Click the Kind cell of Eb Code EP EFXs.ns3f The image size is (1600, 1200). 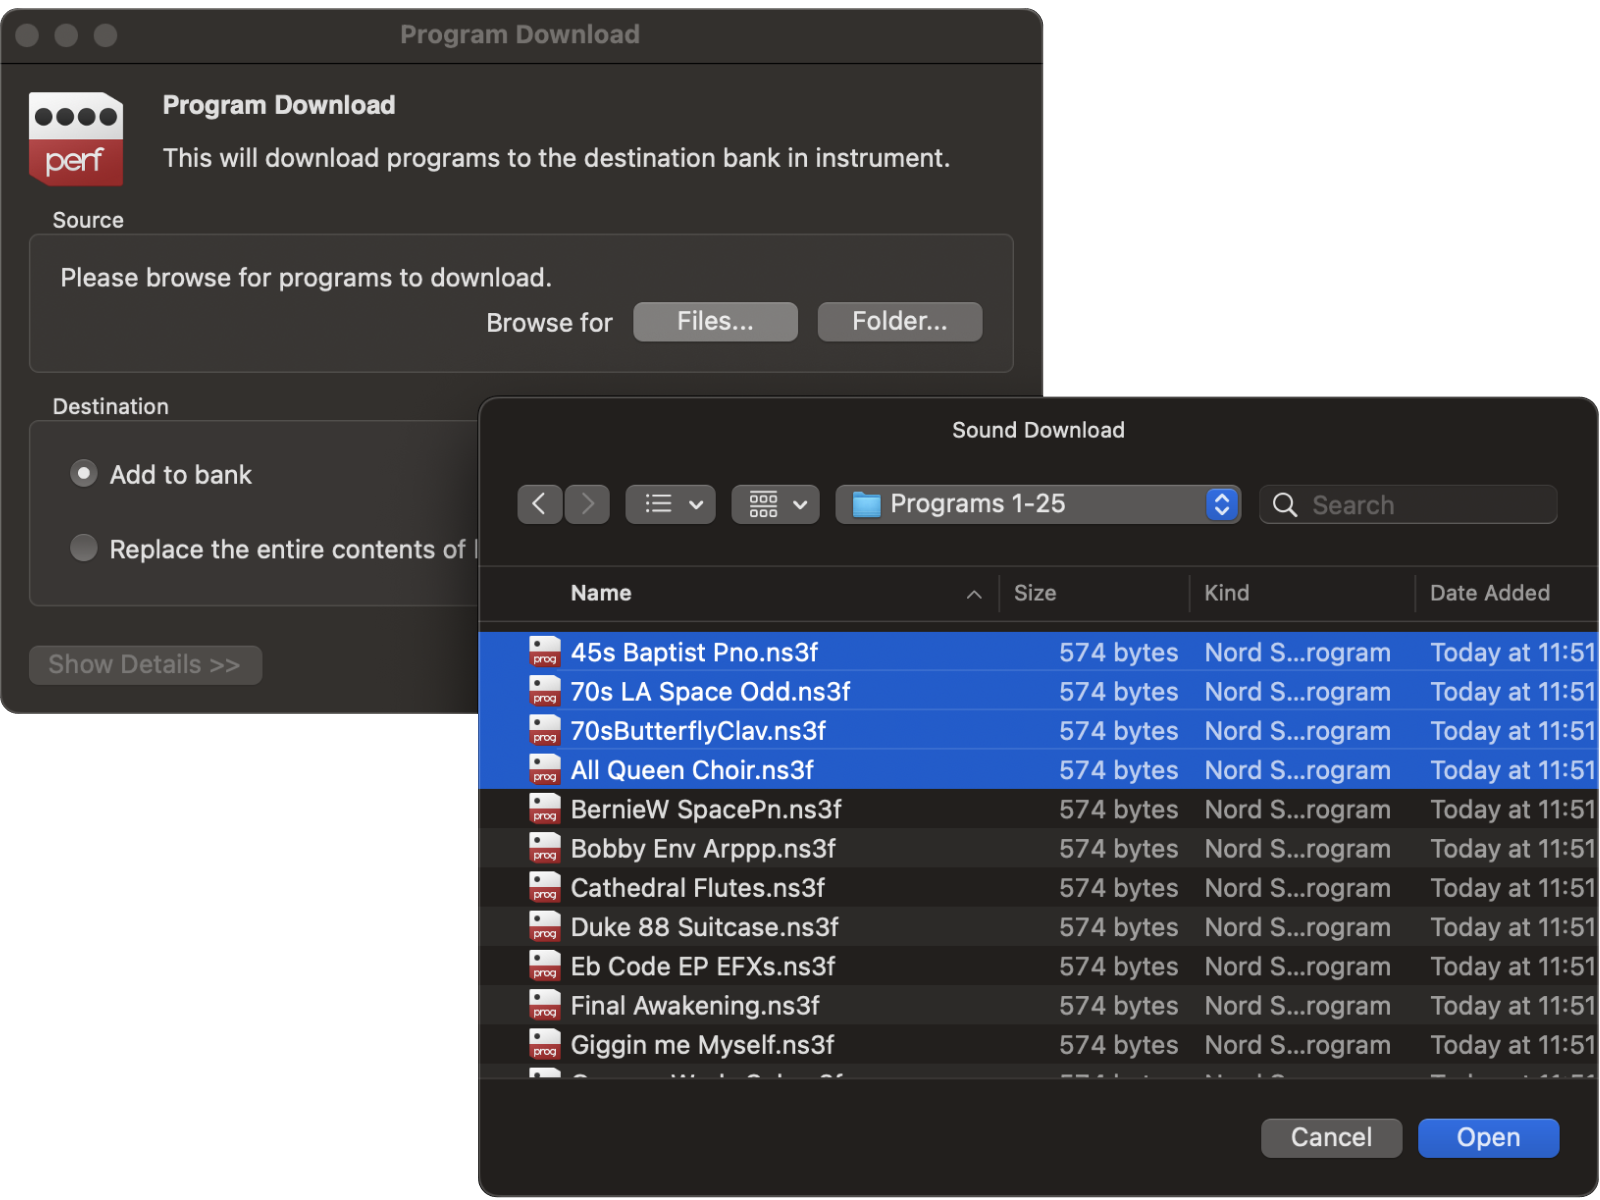[x=1297, y=966]
